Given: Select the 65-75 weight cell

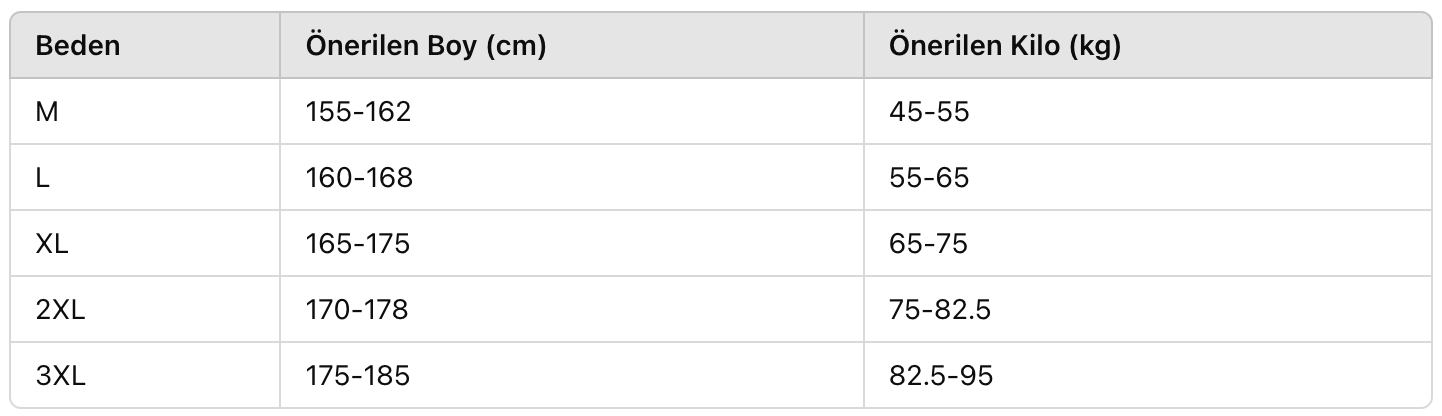Looking at the screenshot, I should (1148, 243).
